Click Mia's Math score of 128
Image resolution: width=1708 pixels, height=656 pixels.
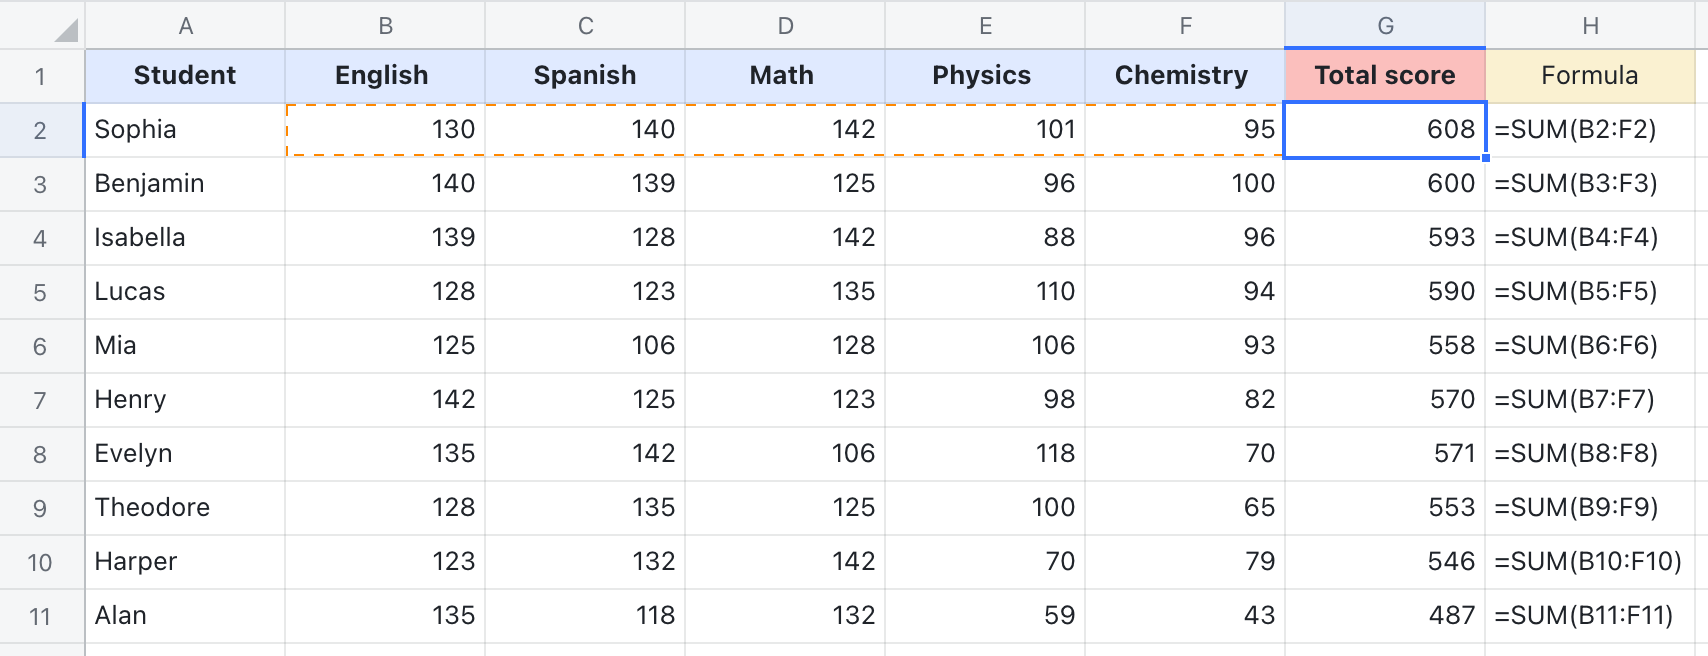[x=784, y=345]
